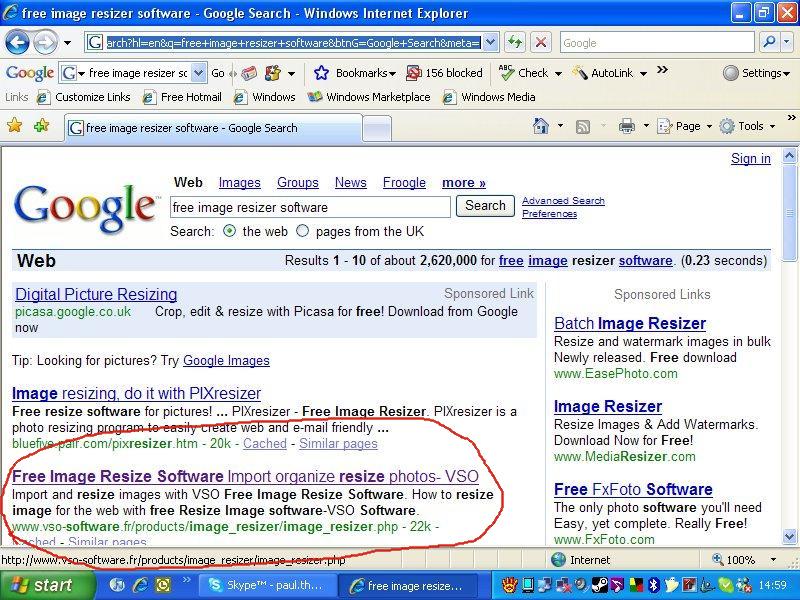Go back with the Back arrow button

(17, 42)
